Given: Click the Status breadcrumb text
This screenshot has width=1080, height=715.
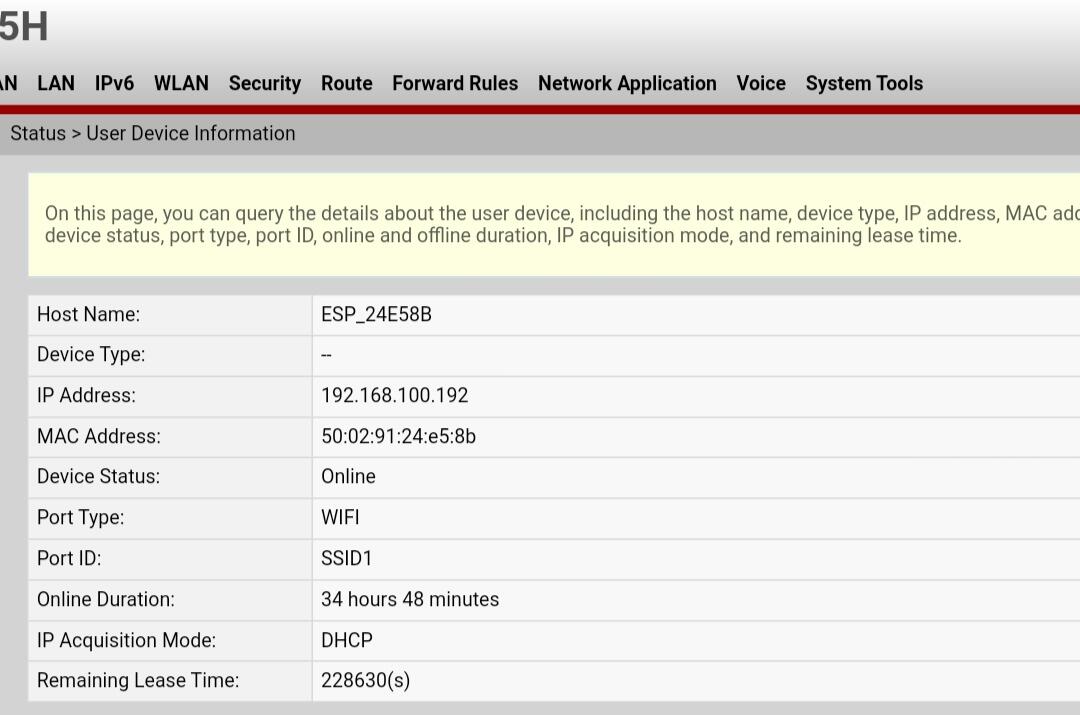Looking at the screenshot, I should tap(37, 134).
